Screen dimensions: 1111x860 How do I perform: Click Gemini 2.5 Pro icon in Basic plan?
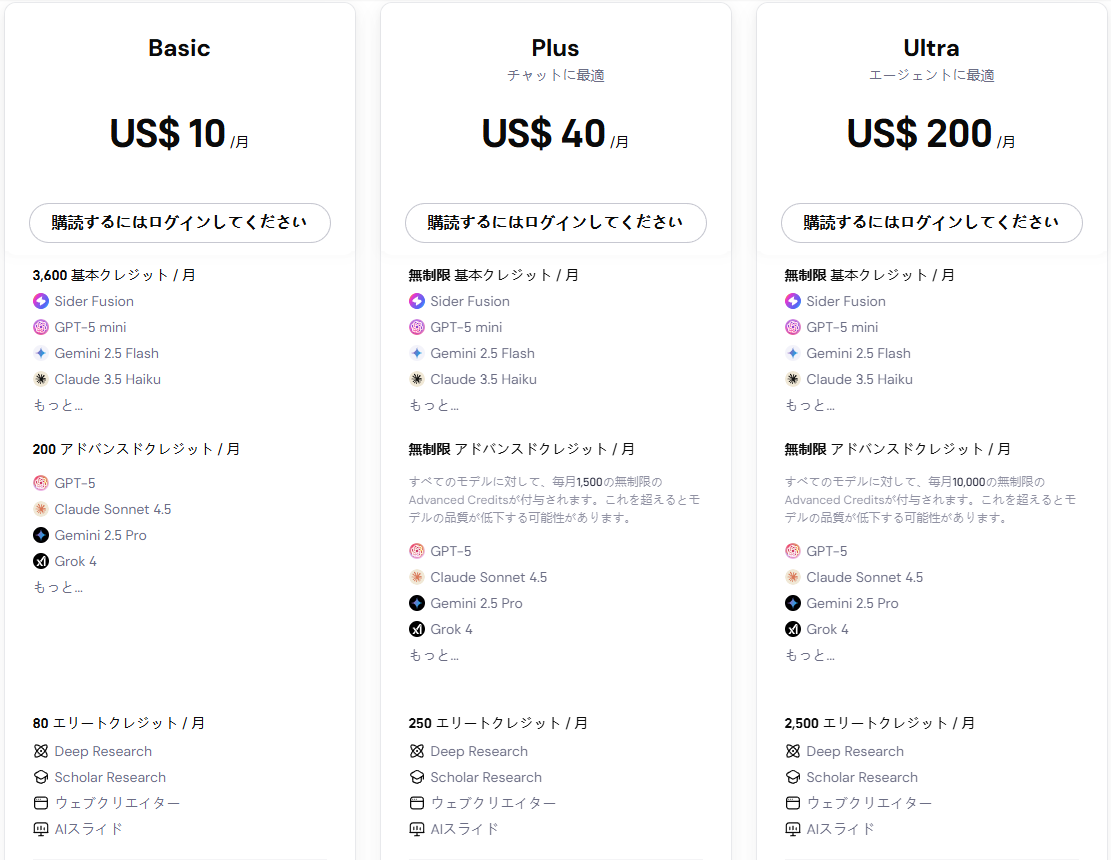click(41, 535)
